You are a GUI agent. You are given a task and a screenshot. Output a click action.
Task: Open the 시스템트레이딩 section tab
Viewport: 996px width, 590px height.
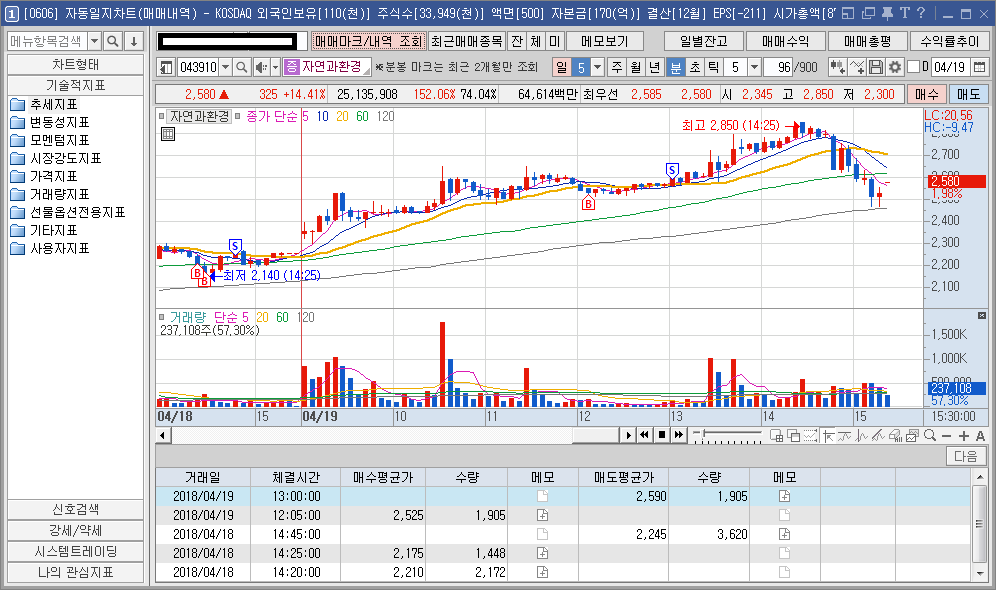76,551
